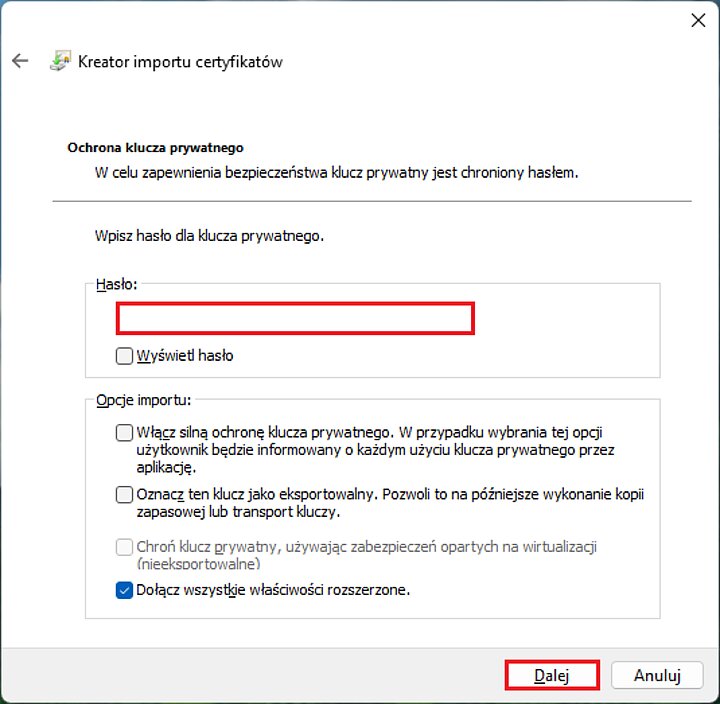Image resolution: width=720 pixels, height=704 pixels.
Task: Cancel the import with Anuluj
Action: tap(657, 675)
